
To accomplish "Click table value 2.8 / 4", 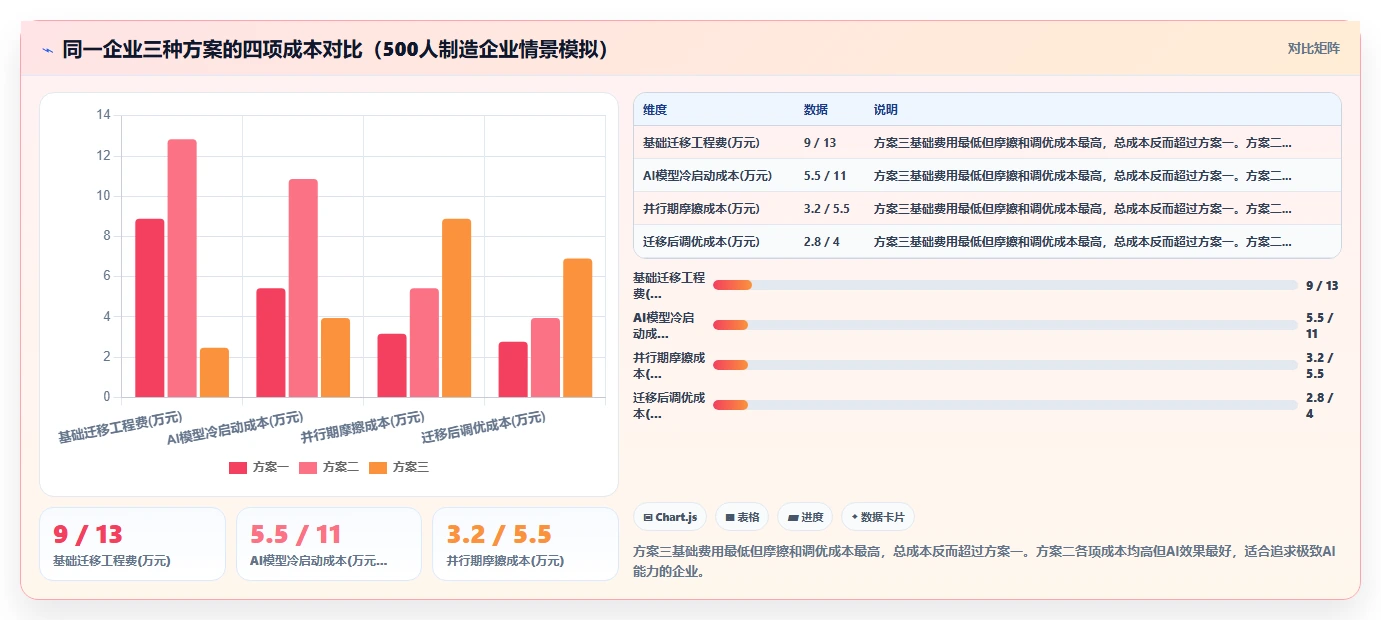I will pos(821,242).
